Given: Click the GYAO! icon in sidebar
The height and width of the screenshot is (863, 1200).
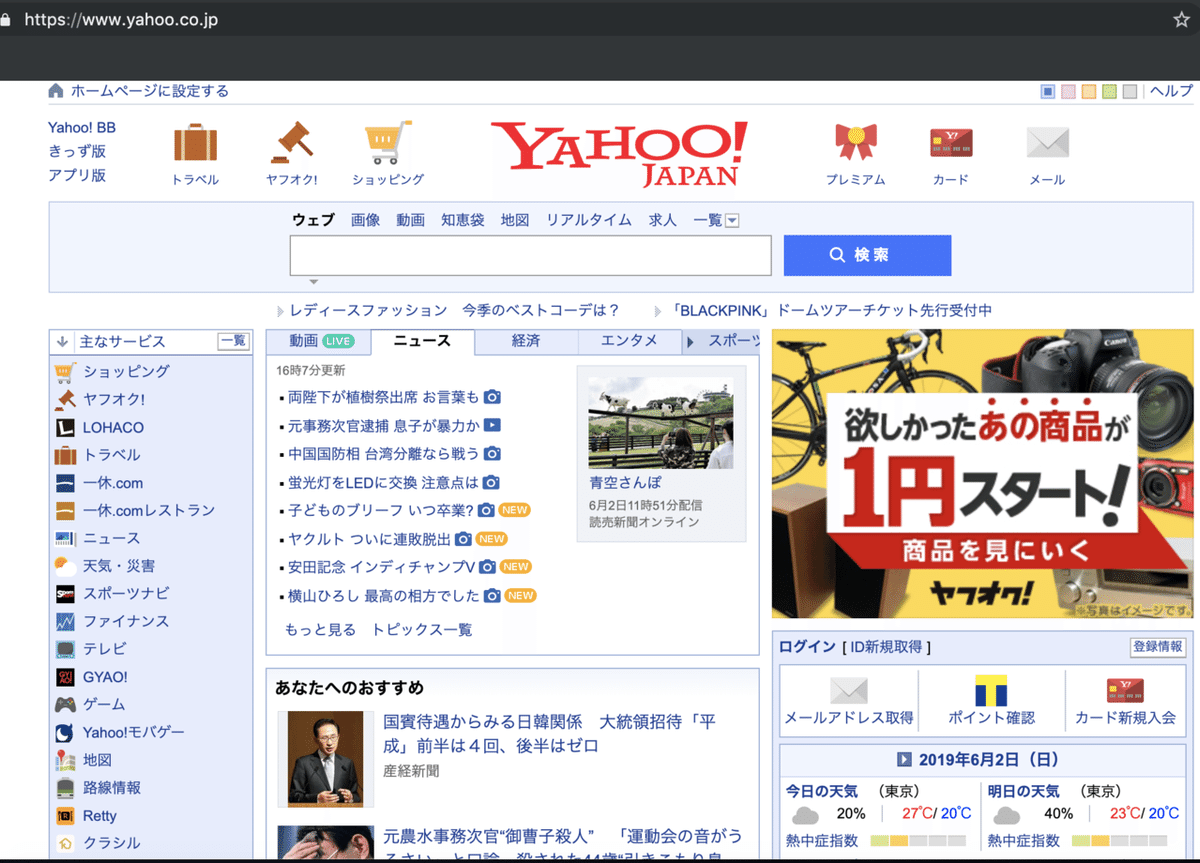Looking at the screenshot, I should click(x=65, y=677).
